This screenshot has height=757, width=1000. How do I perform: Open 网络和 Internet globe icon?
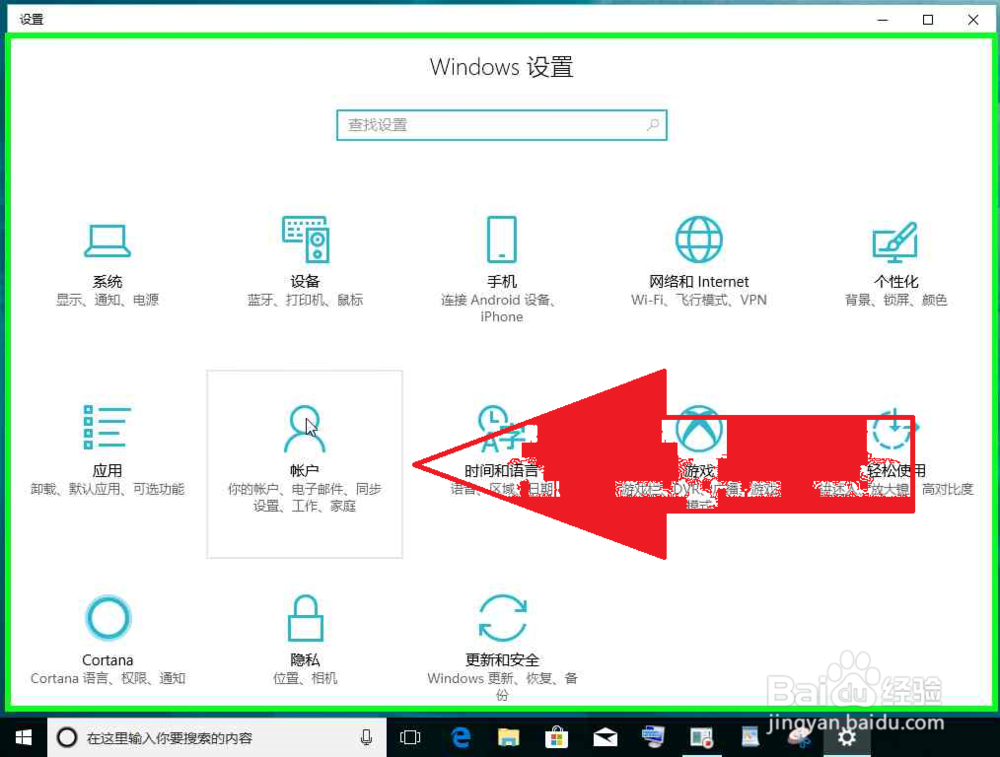[x=699, y=239]
